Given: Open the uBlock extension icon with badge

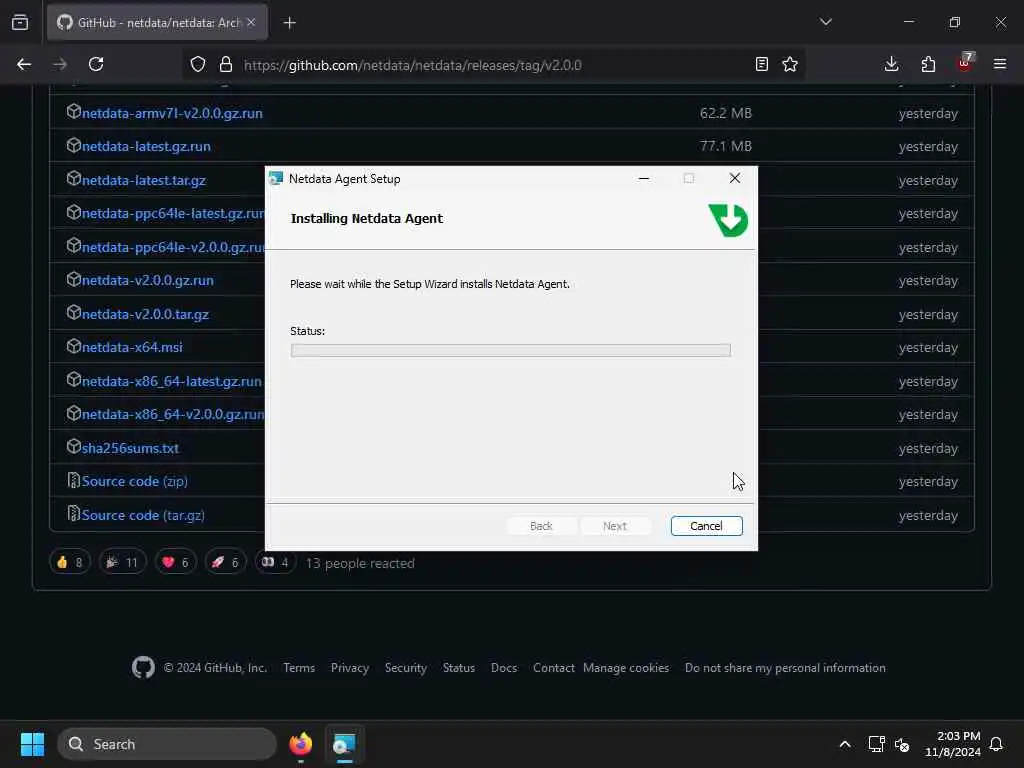Looking at the screenshot, I should 965,63.
